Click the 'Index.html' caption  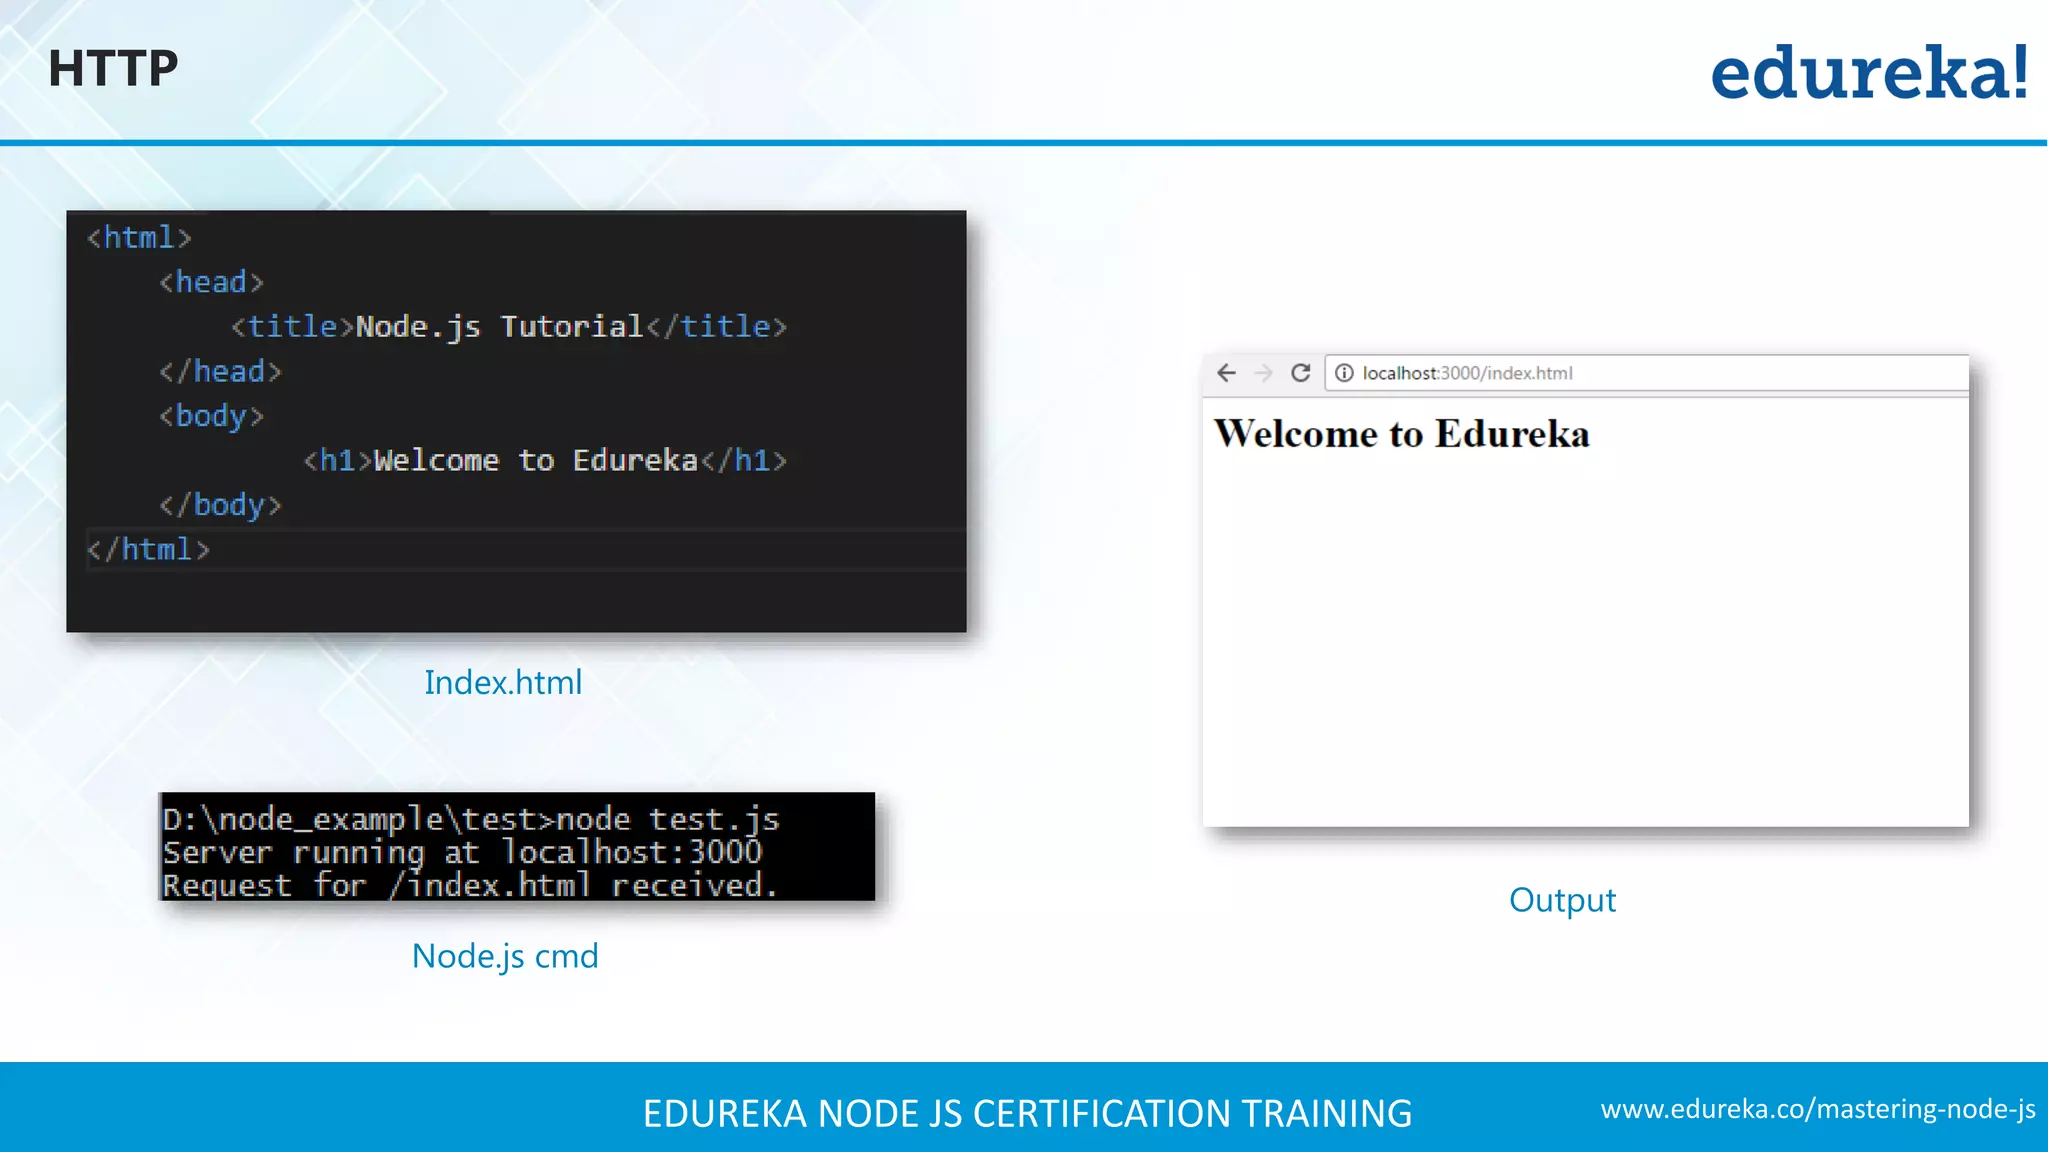pyautogui.click(x=503, y=682)
